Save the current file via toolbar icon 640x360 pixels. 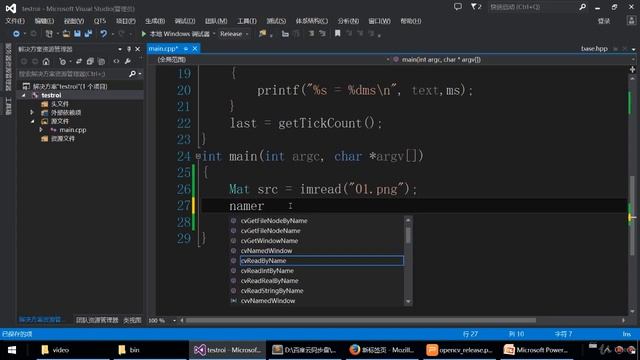point(77,34)
